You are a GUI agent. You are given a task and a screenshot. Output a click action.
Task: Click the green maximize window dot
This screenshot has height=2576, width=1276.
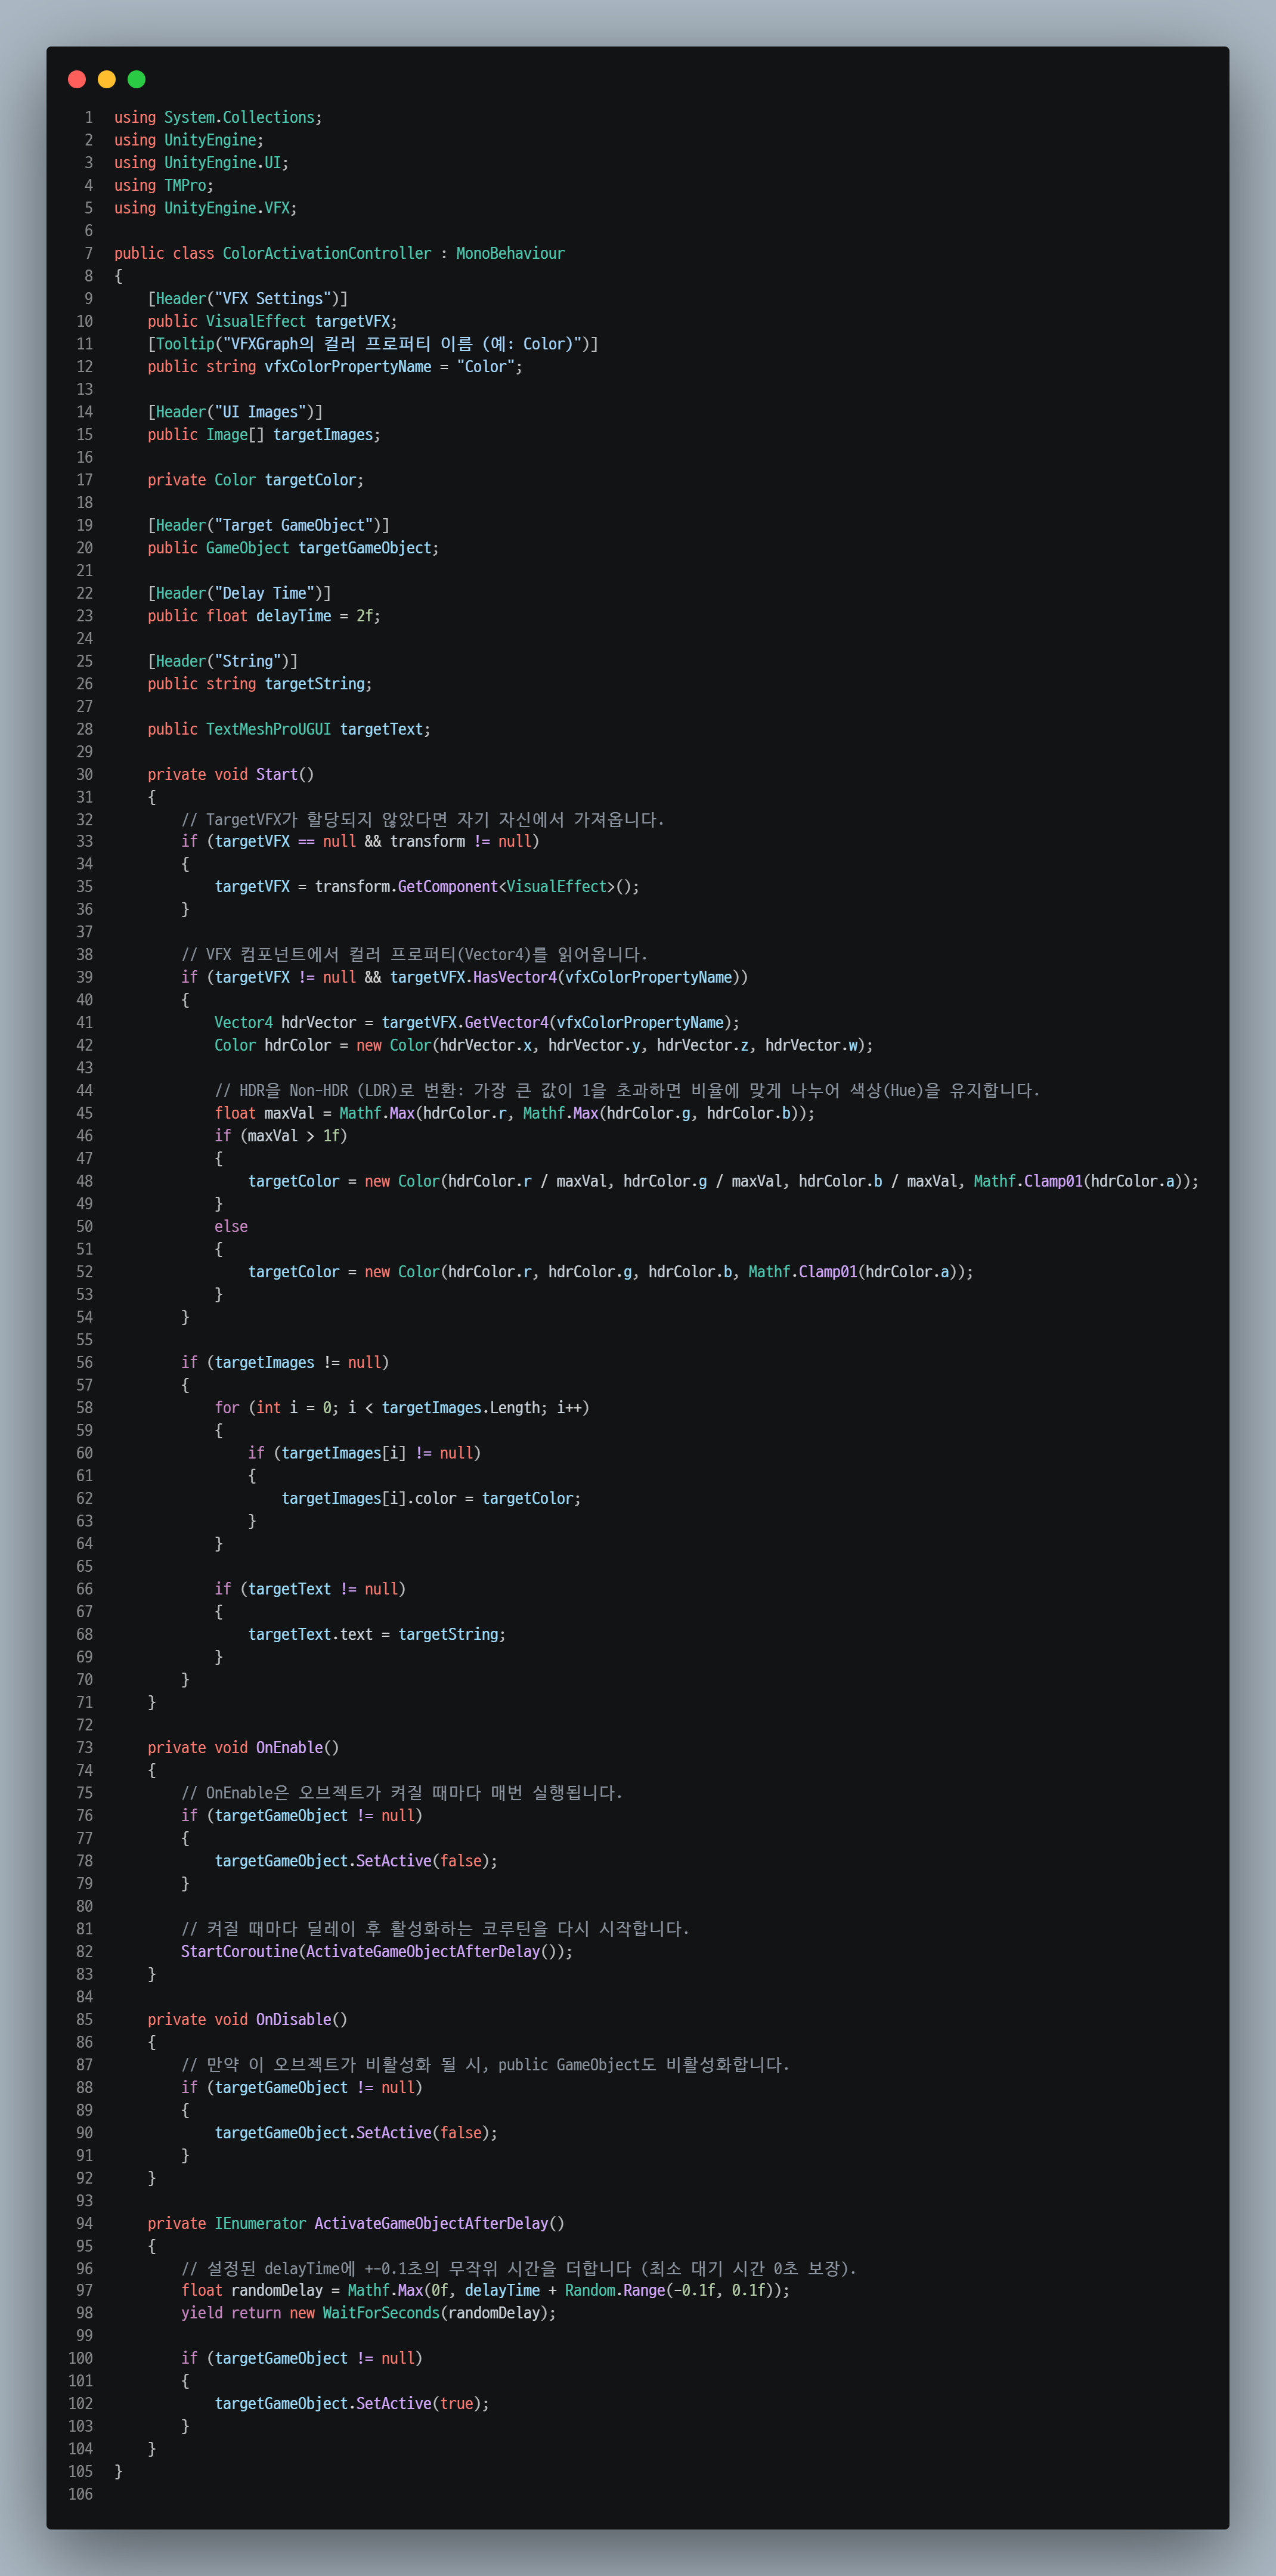(137, 79)
